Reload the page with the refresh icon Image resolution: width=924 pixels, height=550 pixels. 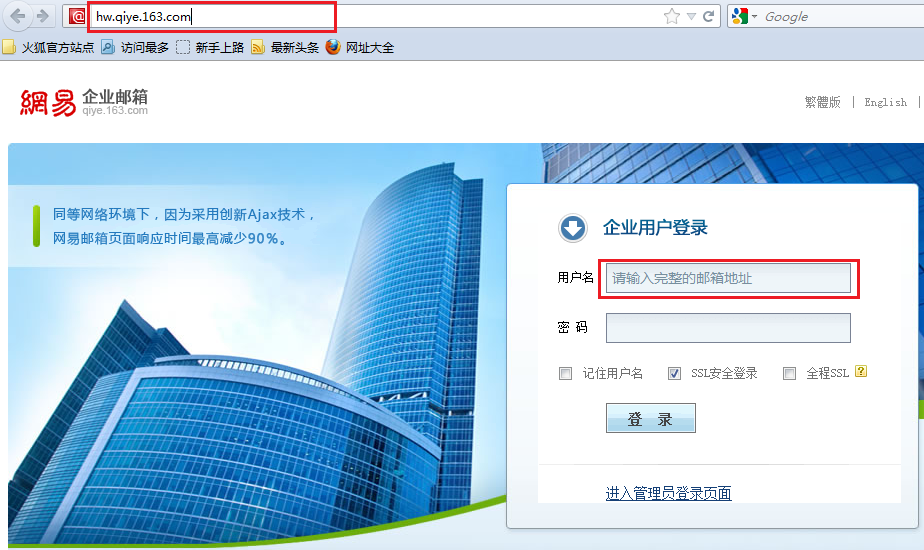pos(709,16)
